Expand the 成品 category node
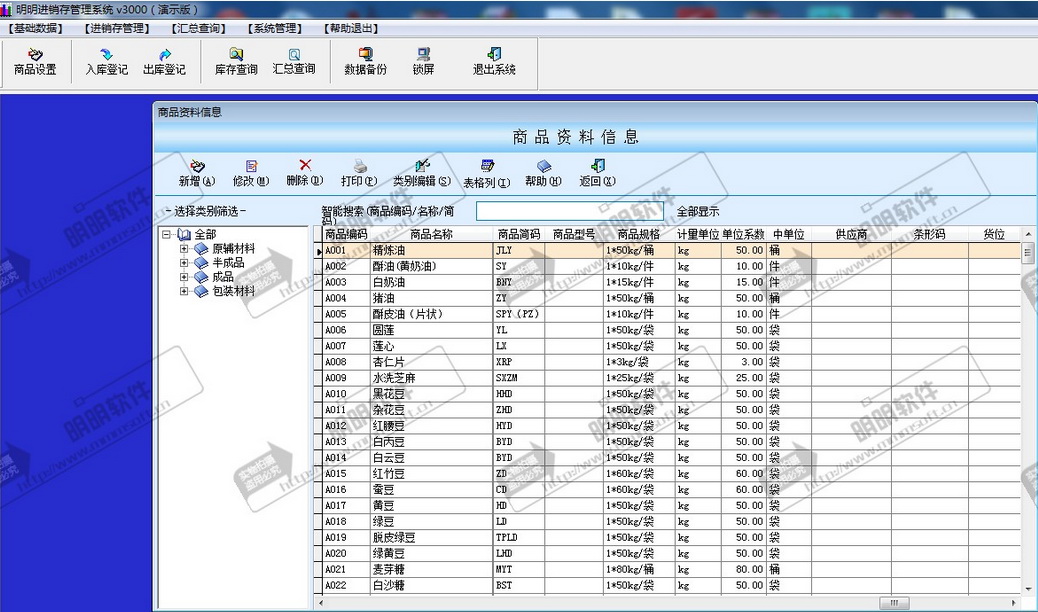The width and height of the screenshot is (1038, 612). [184, 277]
